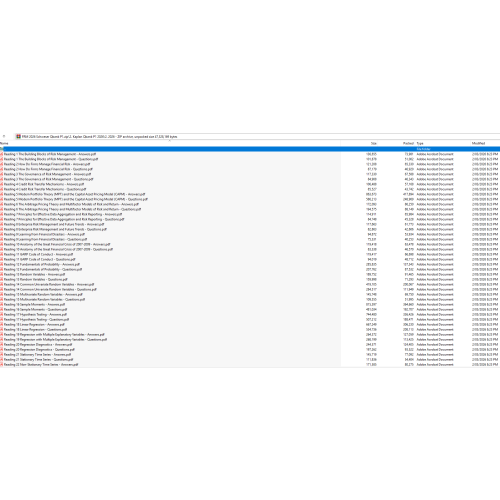Click PDF icon of Reading 21 Stationary Time Series Answers
The height and width of the screenshot is (500, 500).
coord(2,354)
